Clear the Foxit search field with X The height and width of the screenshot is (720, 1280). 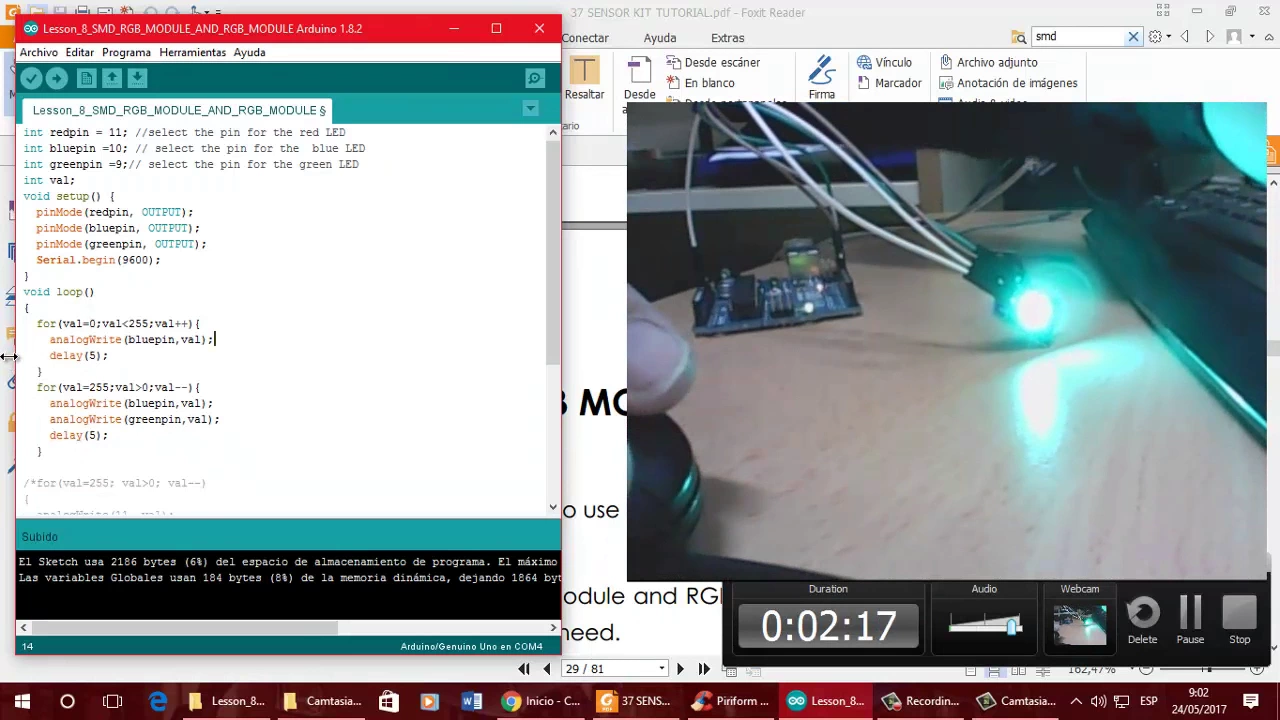click(1133, 37)
